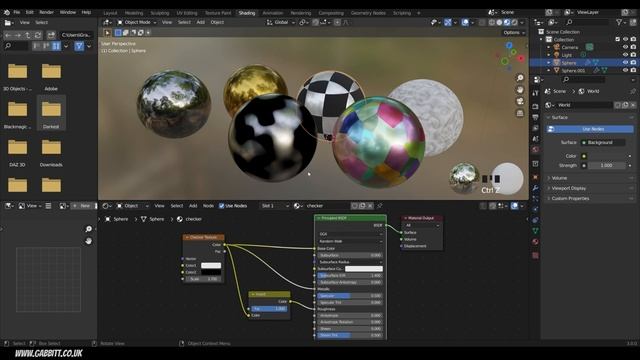Click Background surface shader selector

[603, 142]
